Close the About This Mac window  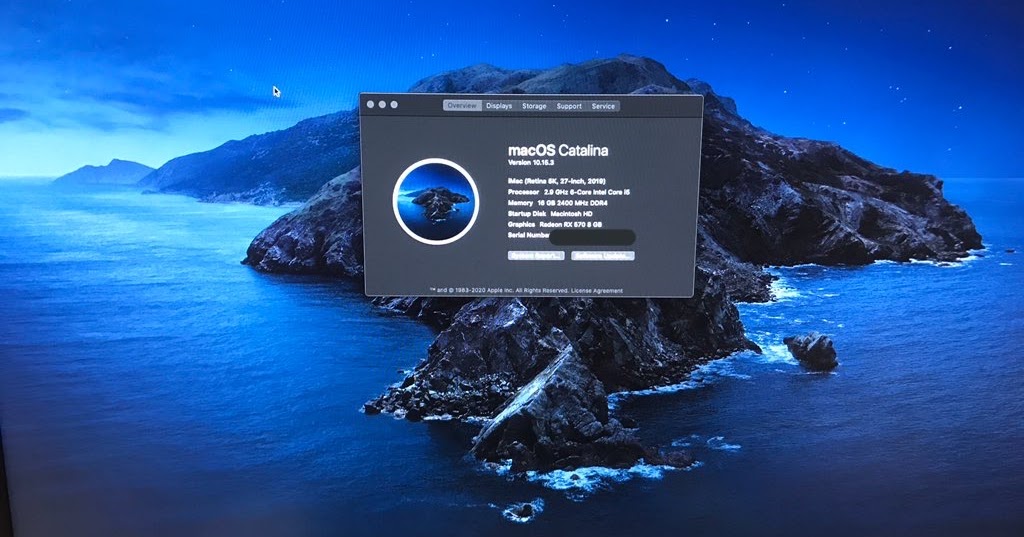coord(370,105)
